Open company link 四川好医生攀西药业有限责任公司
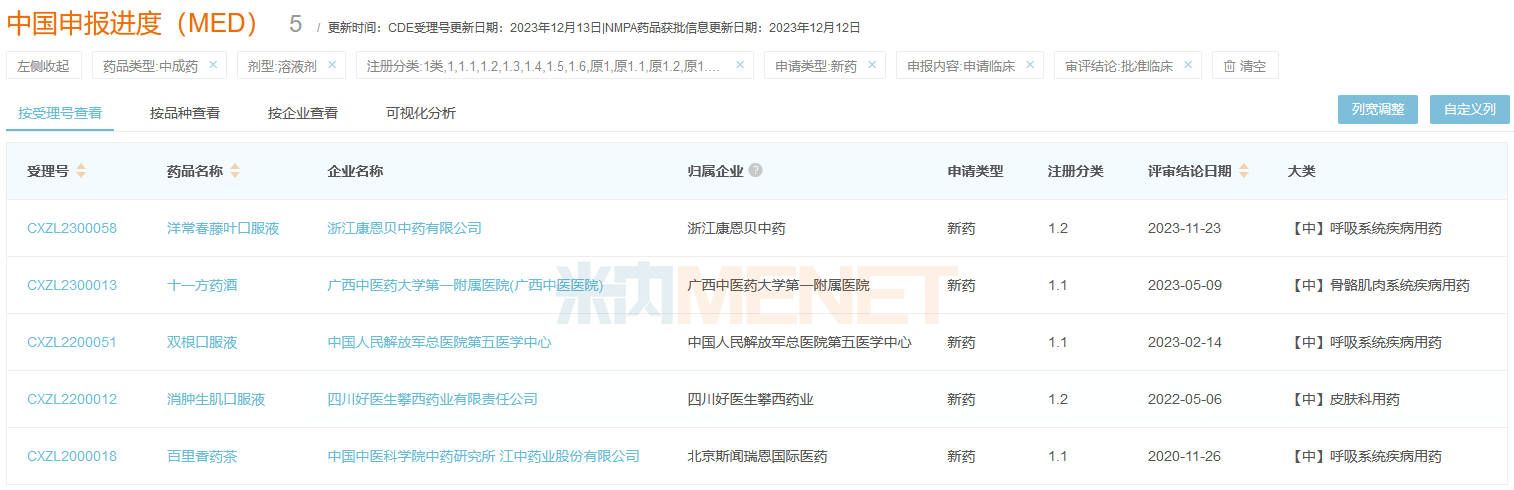Image resolution: width=1514 pixels, height=490 pixels. [432, 399]
